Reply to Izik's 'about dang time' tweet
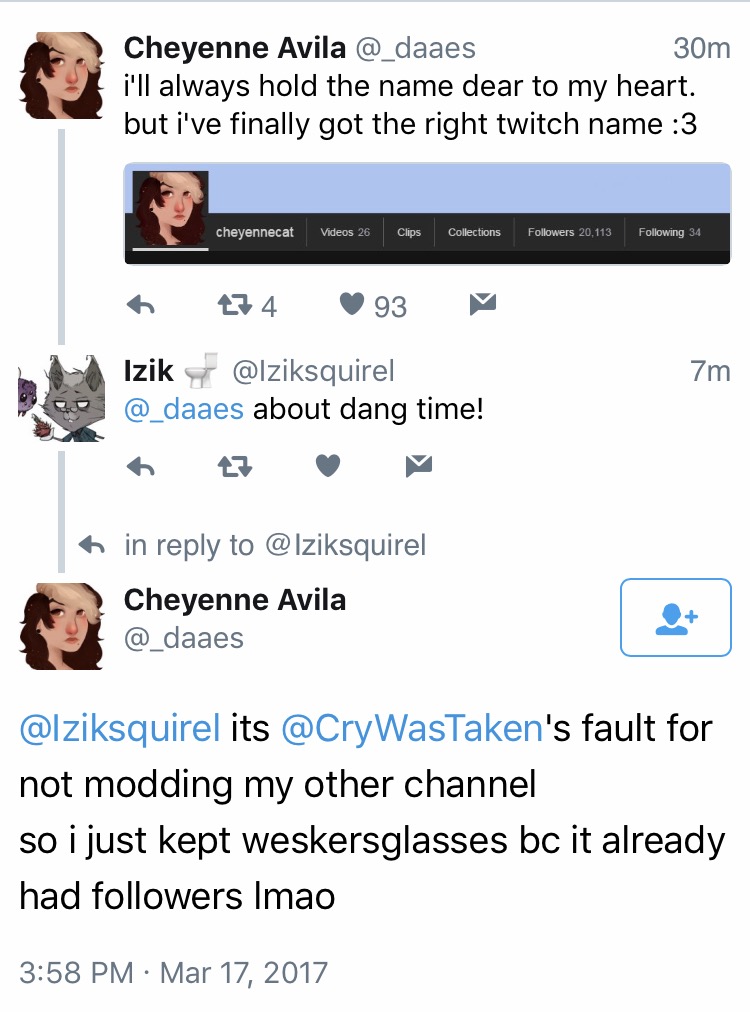750x1012 pixels. tap(141, 465)
